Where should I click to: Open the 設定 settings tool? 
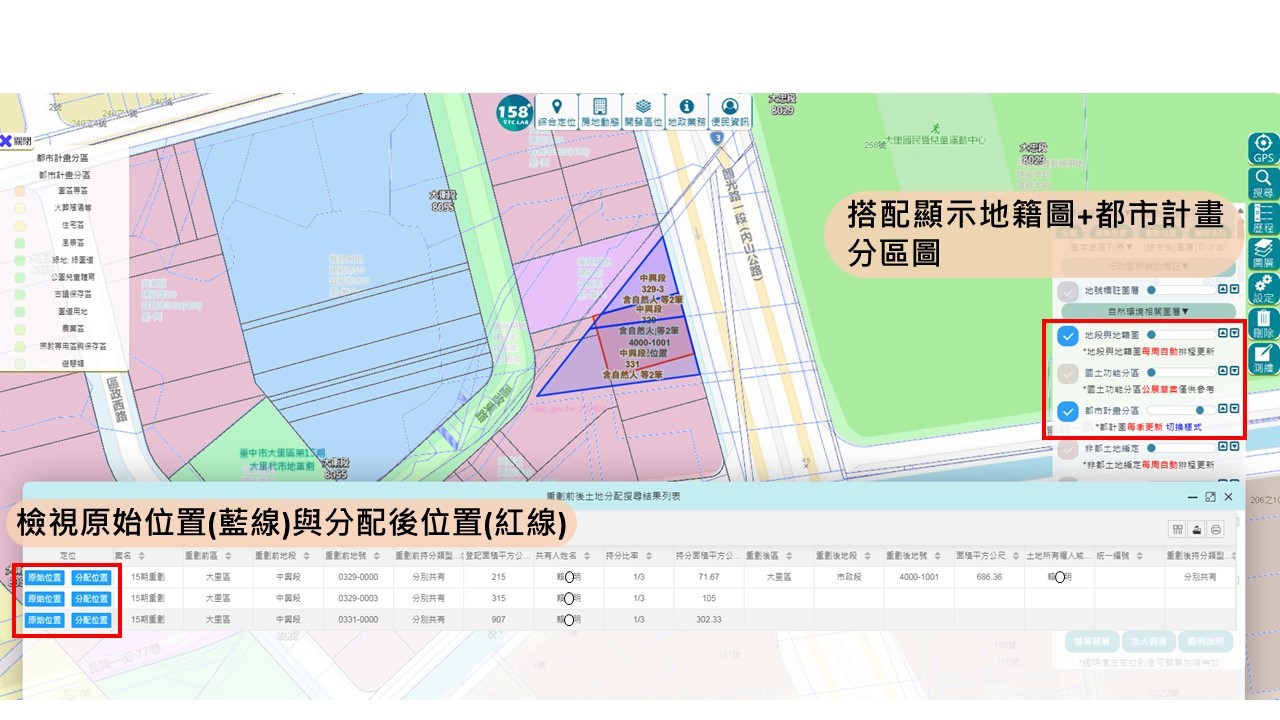coord(1263,289)
